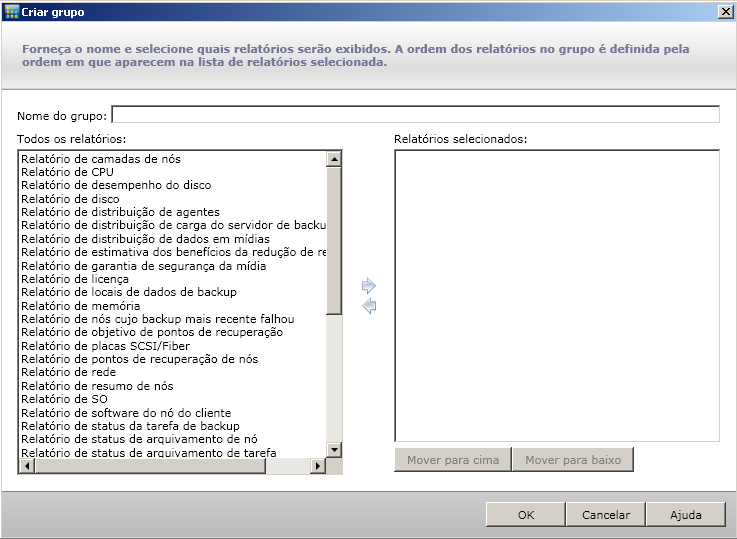The height and width of the screenshot is (539, 737).
Task: Click the horizontal scroll right arrow
Action: tap(318, 466)
